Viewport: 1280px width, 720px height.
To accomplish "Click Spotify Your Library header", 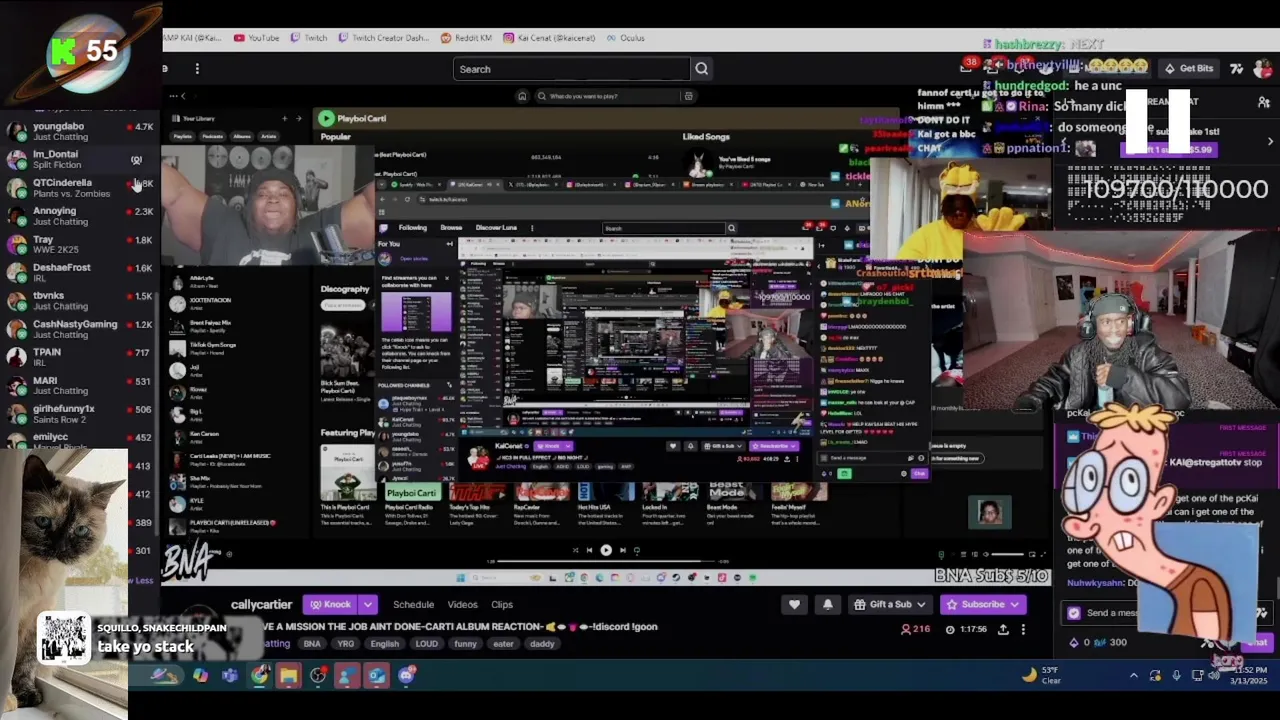I will click(x=194, y=119).
